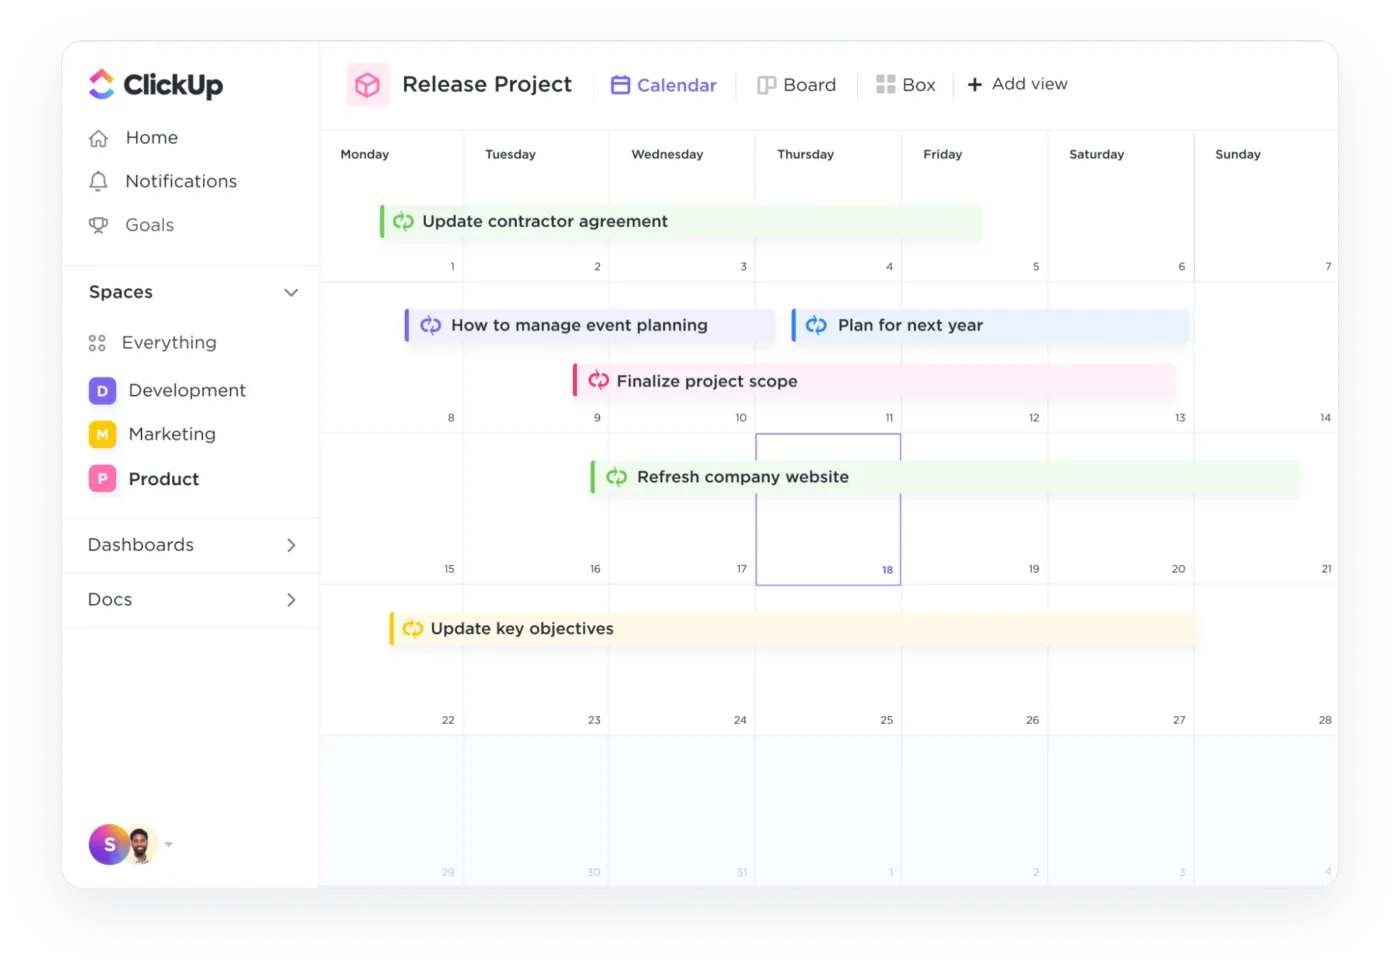Open Update key objectives task
The width and height of the screenshot is (1400, 971).
pos(793,629)
